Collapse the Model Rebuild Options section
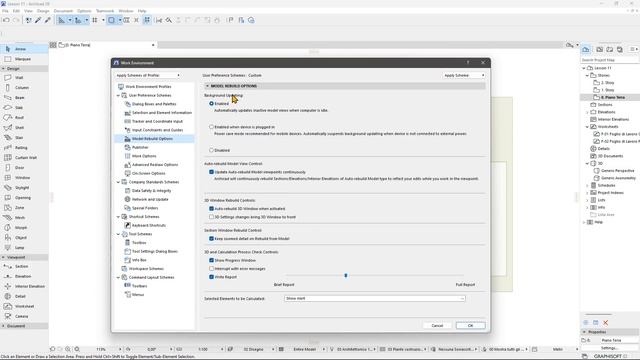This screenshot has width=640, height=360. (207, 86)
